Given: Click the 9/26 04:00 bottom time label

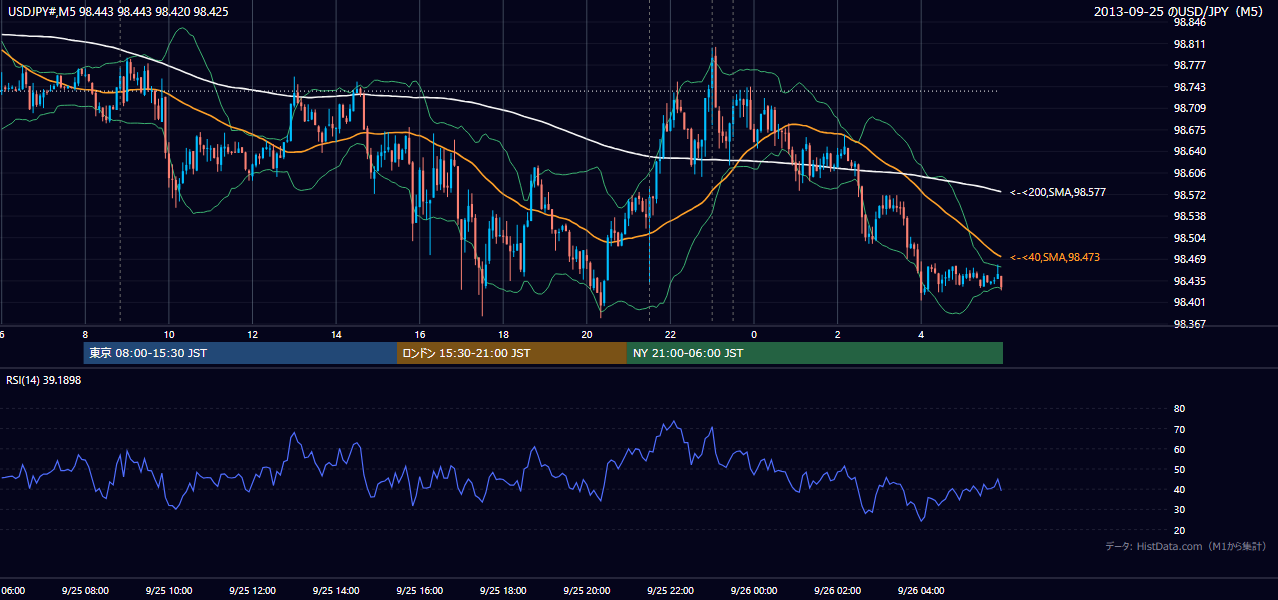Looking at the screenshot, I should [921, 590].
